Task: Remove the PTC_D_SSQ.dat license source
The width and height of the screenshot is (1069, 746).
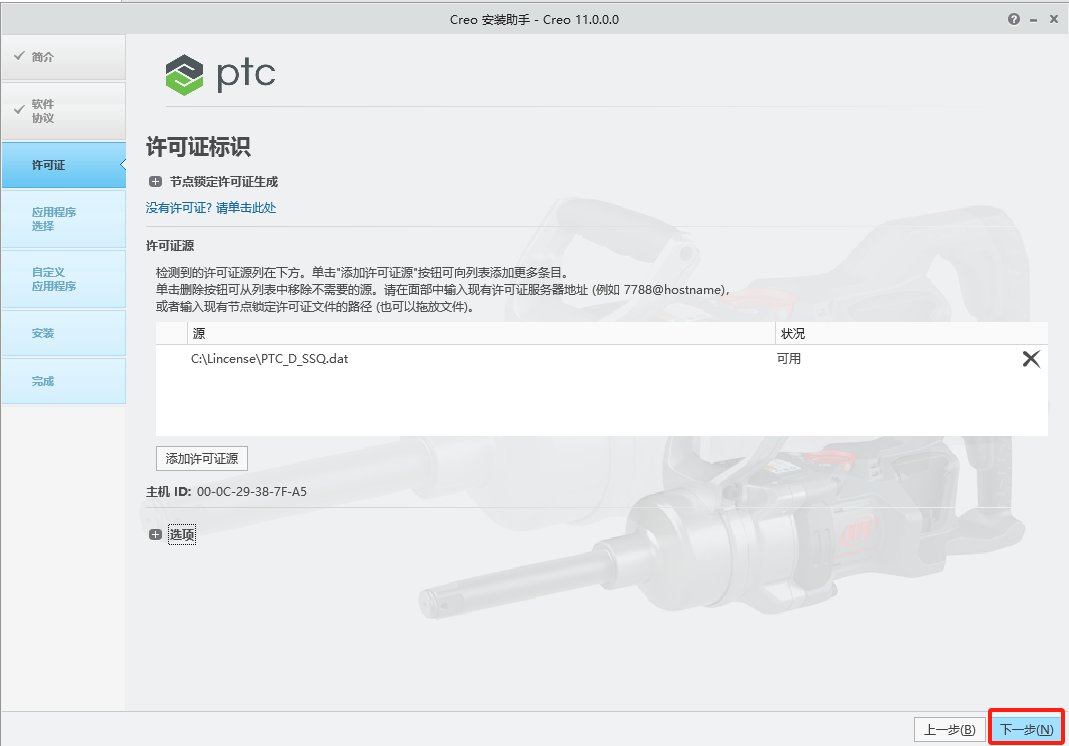Action: [1031, 359]
